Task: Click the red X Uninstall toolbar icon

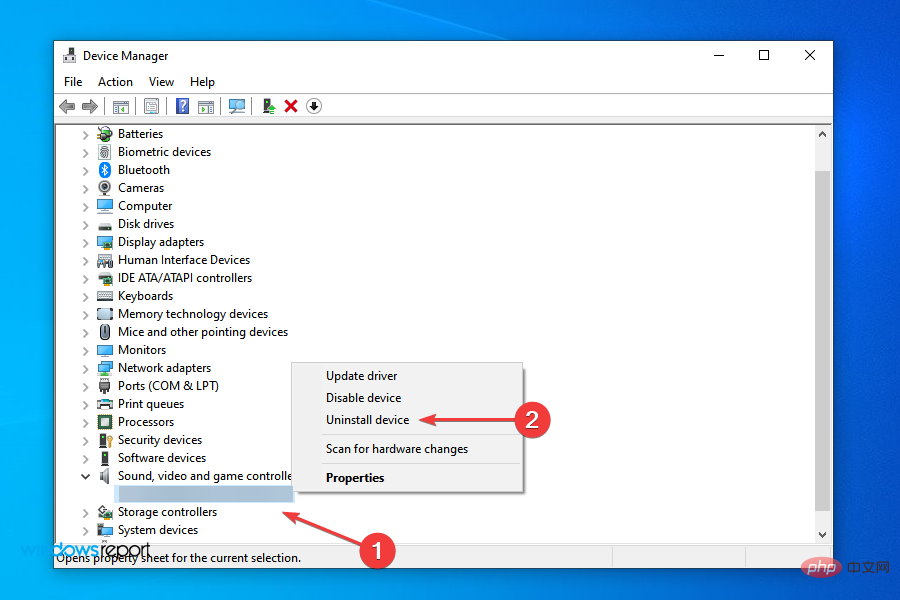Action: (x=290, y=106)
